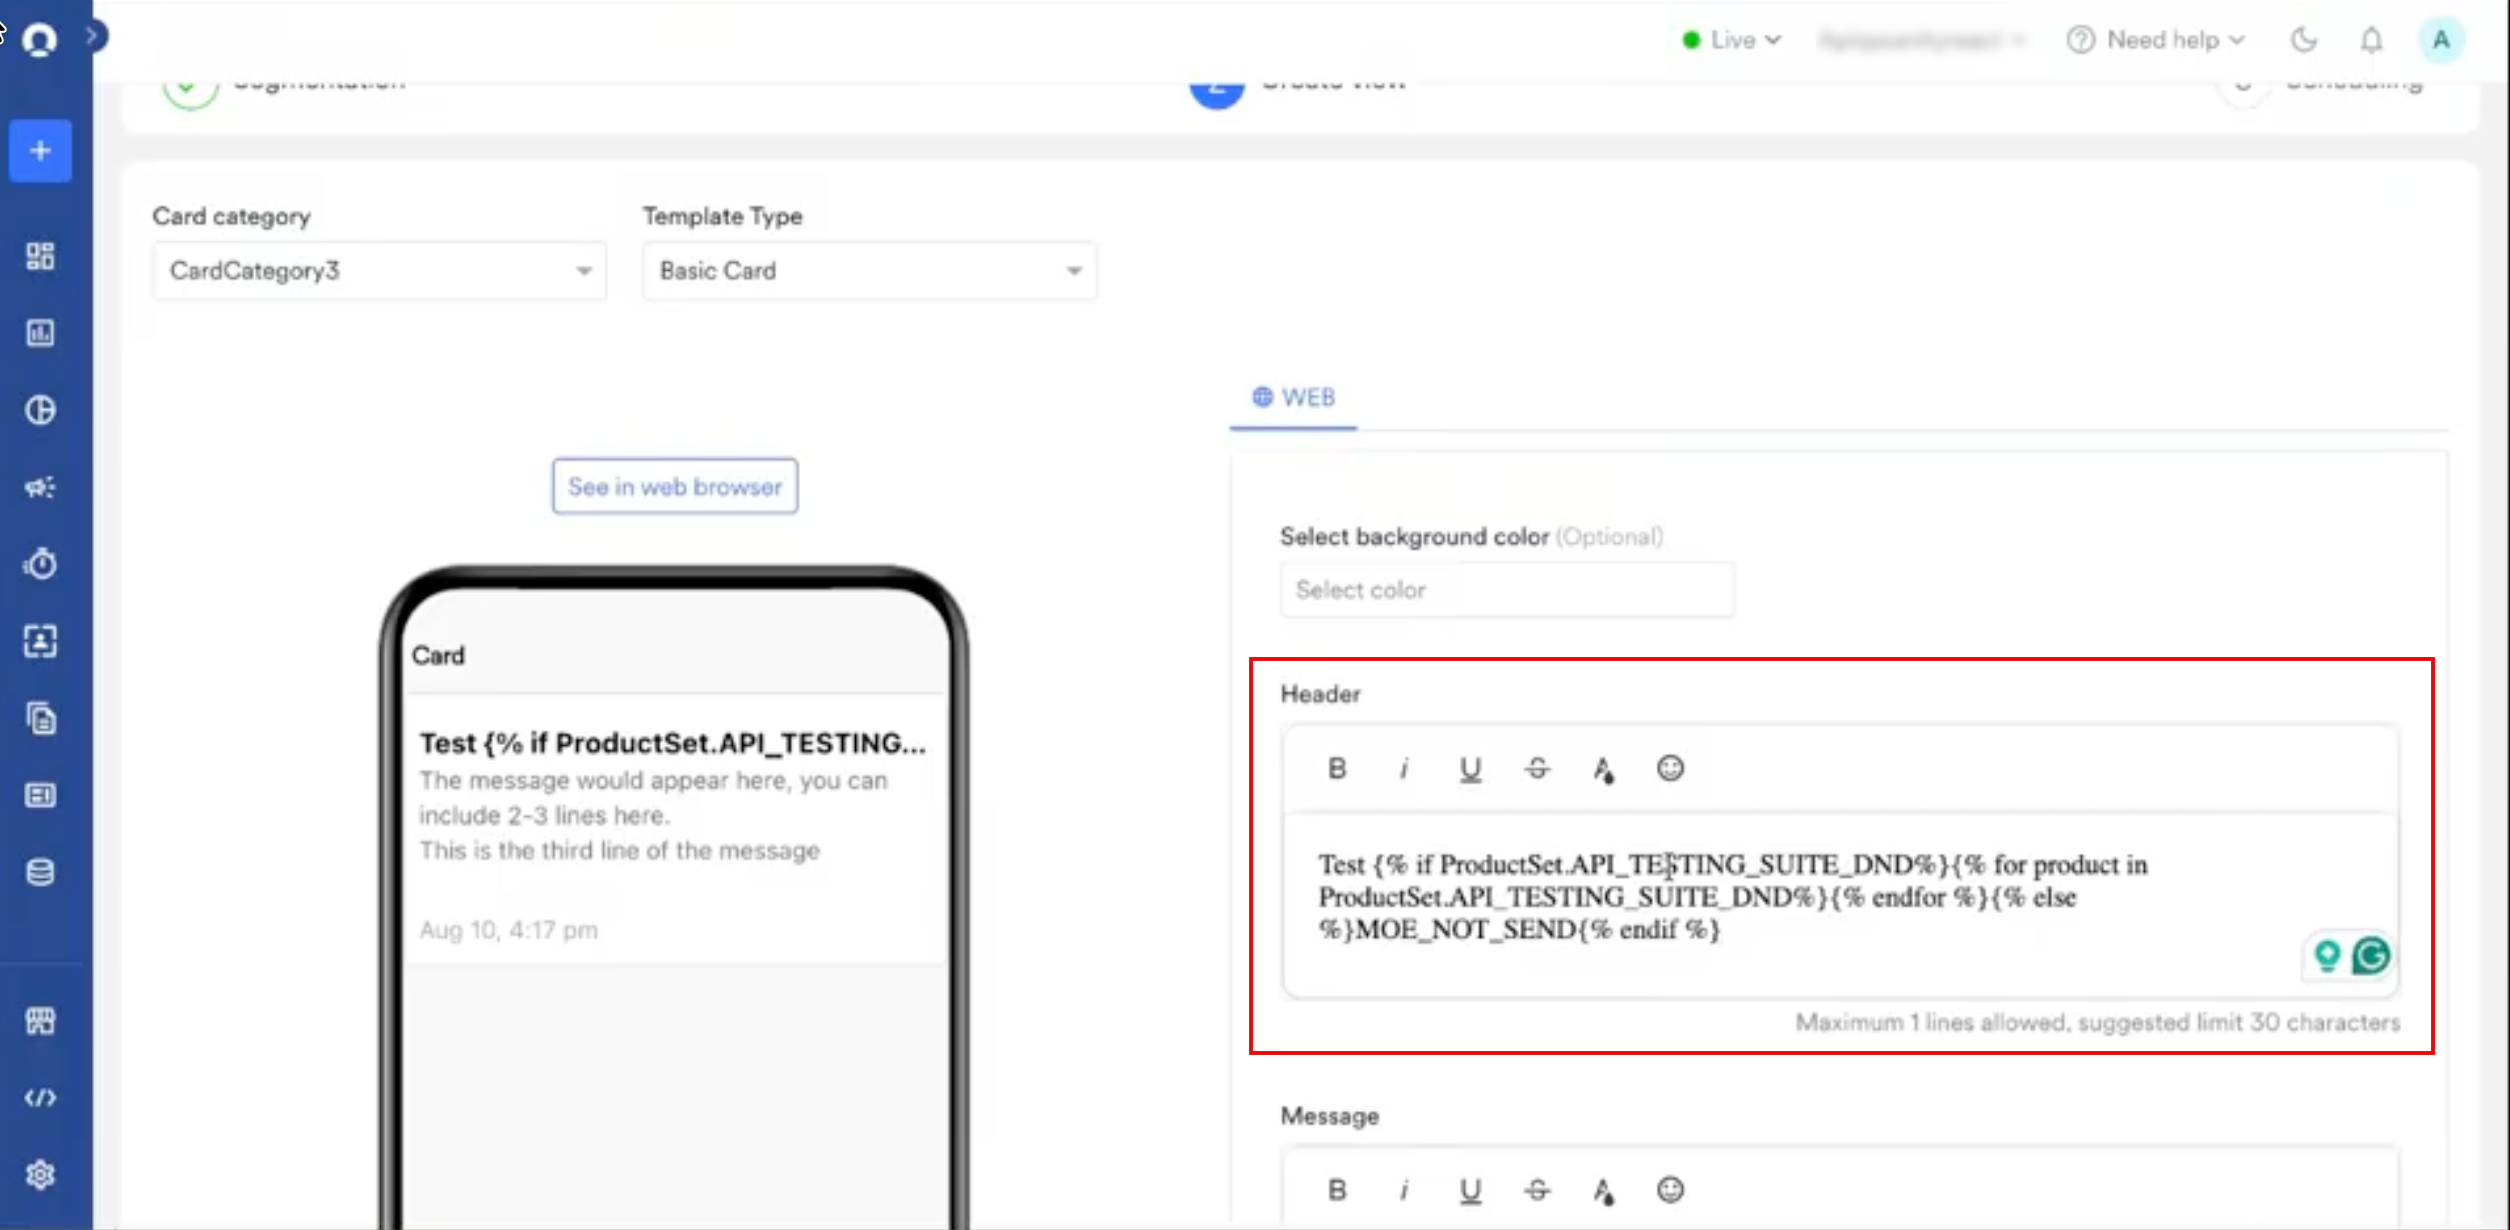Open the Card category dropdown
The width and height of the screenshot is (2510, 1230).
click(379, 271)
